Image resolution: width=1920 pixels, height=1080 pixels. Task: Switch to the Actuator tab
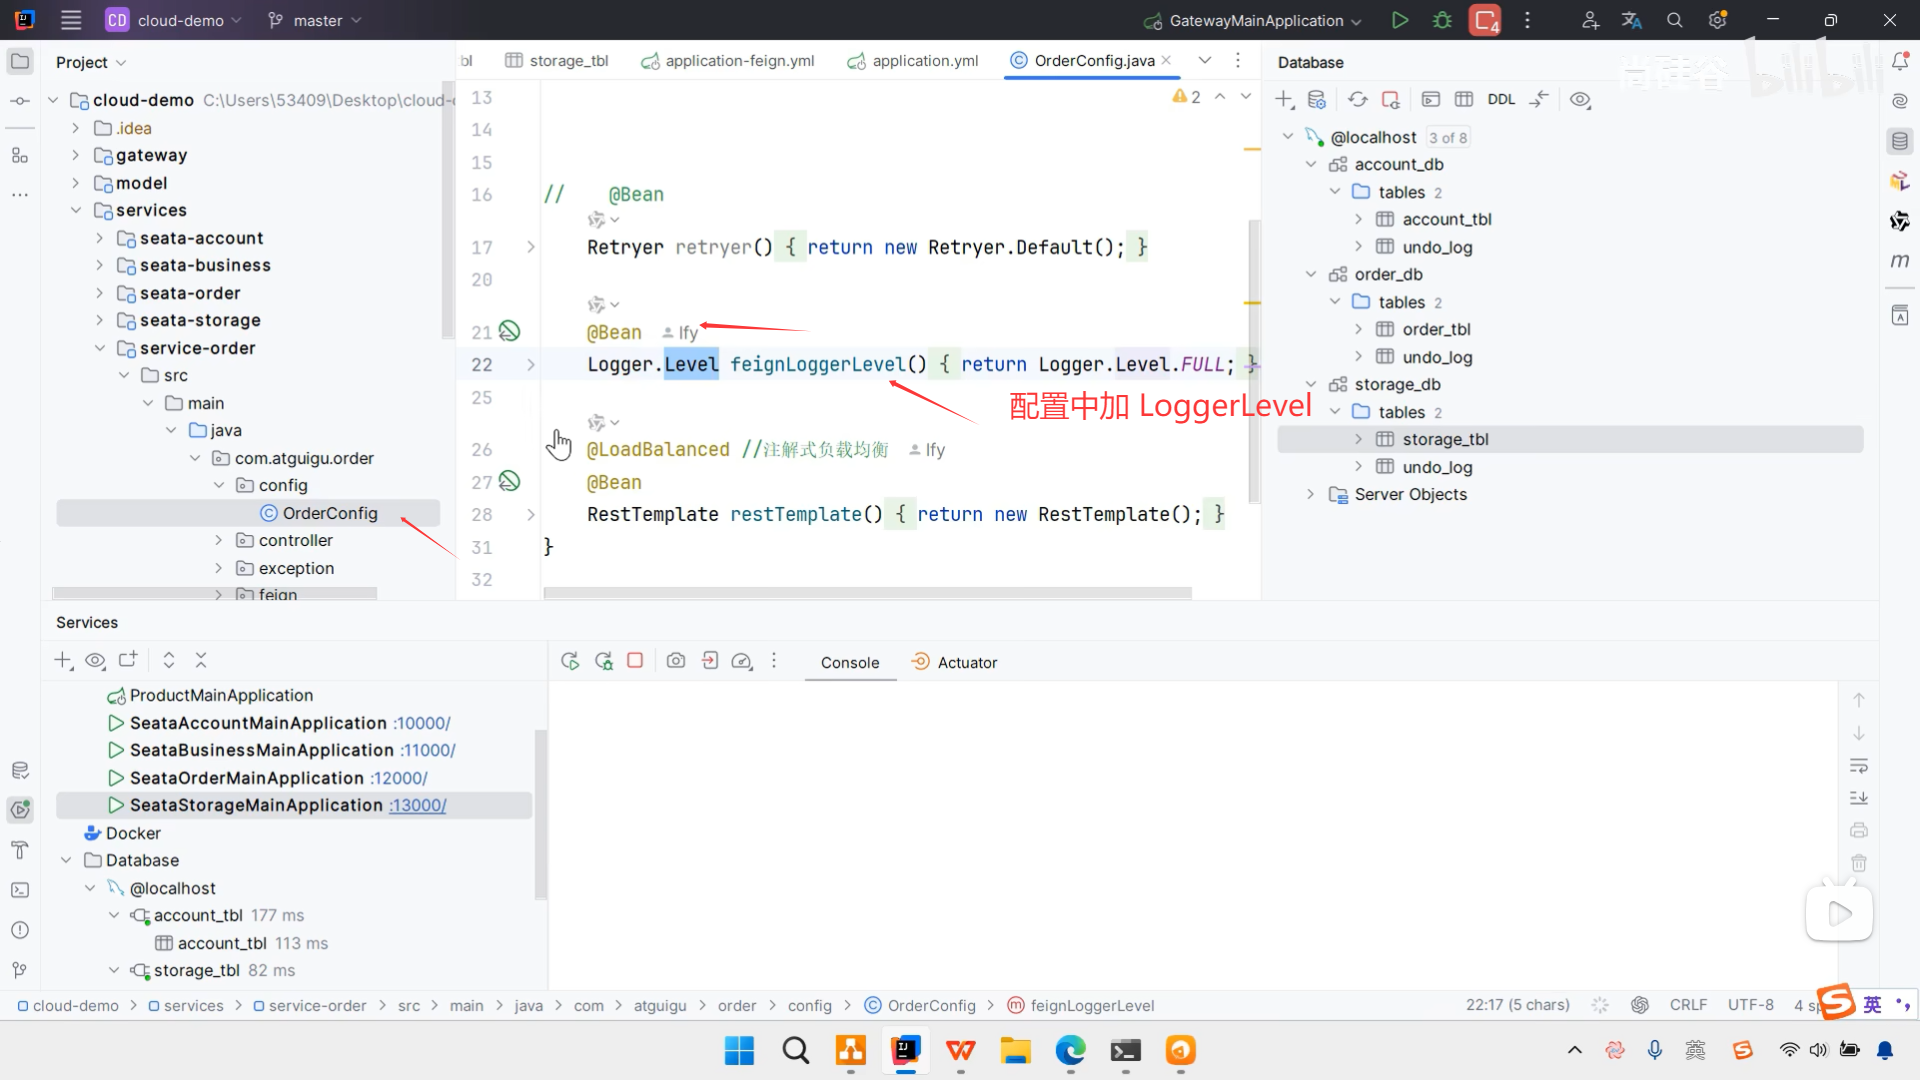click(966, 662)
